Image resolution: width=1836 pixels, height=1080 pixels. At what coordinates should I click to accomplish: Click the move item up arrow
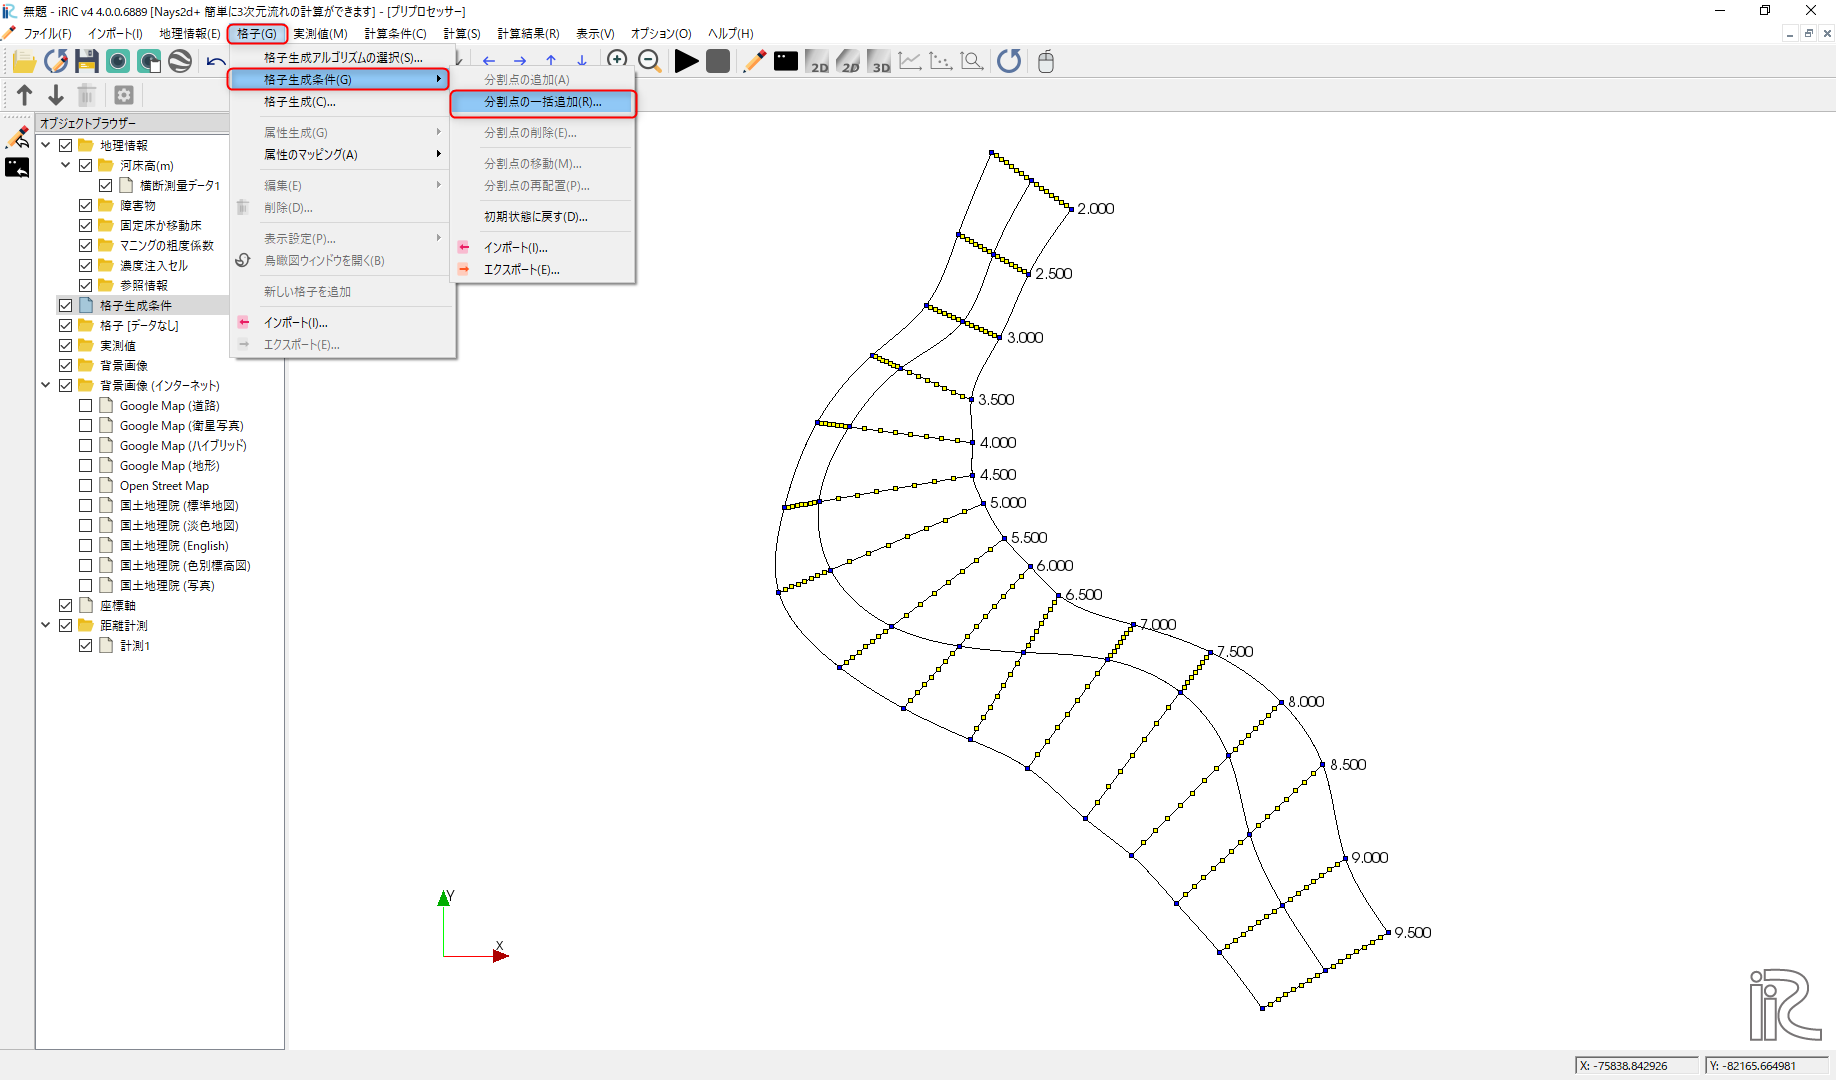coord(25,95)
